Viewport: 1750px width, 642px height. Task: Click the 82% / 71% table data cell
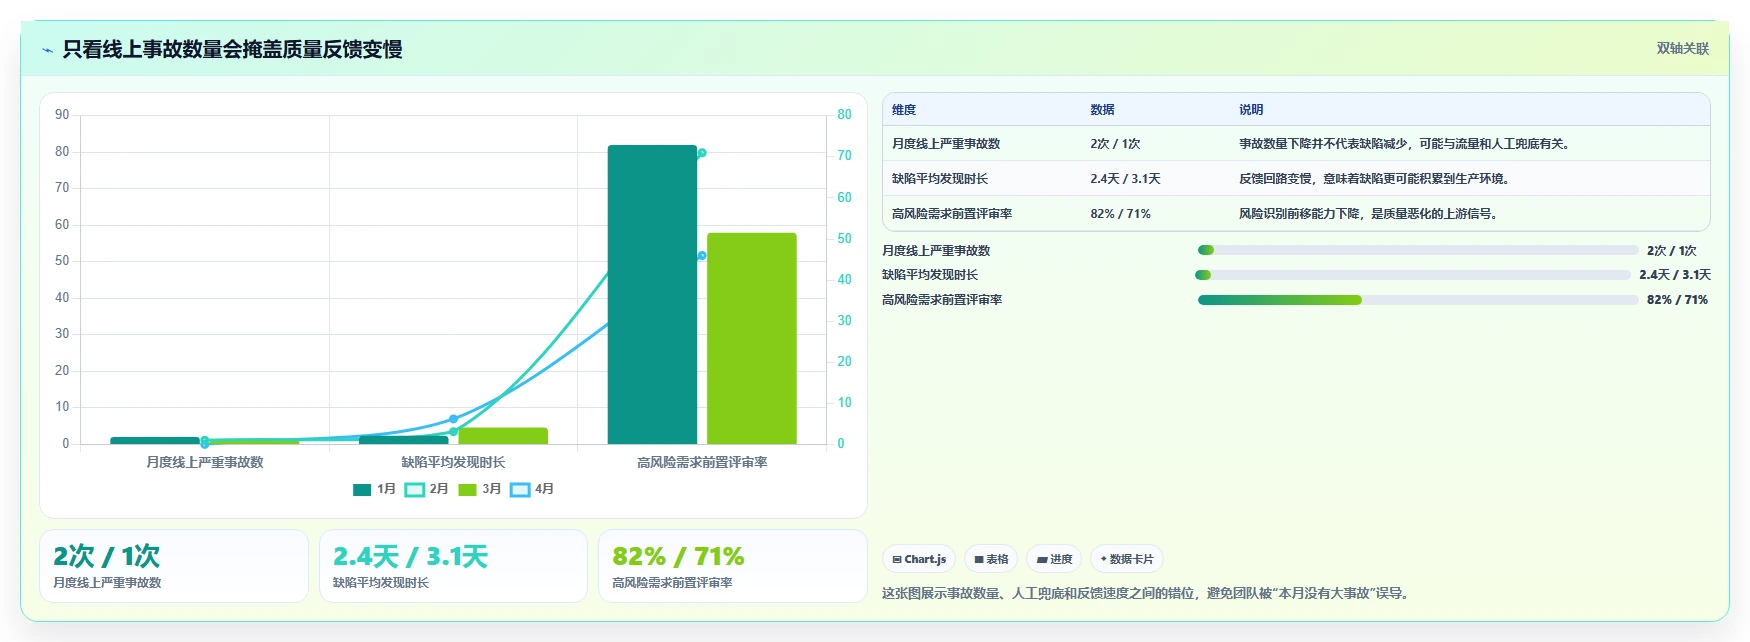coord(1120,214)
